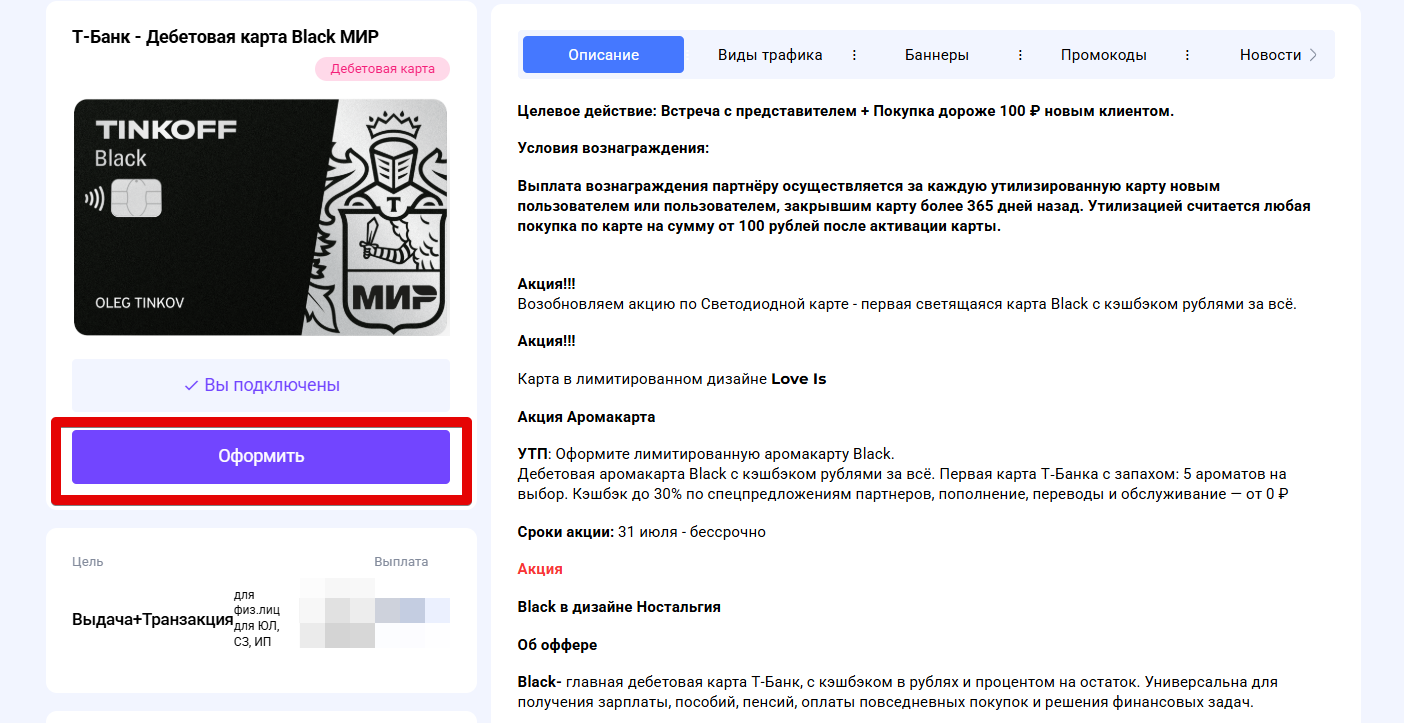Viewport: 1404px width, 723px height.
Task: Click TINKOFF Black logo on card image
Action: [x=165, y=143]
